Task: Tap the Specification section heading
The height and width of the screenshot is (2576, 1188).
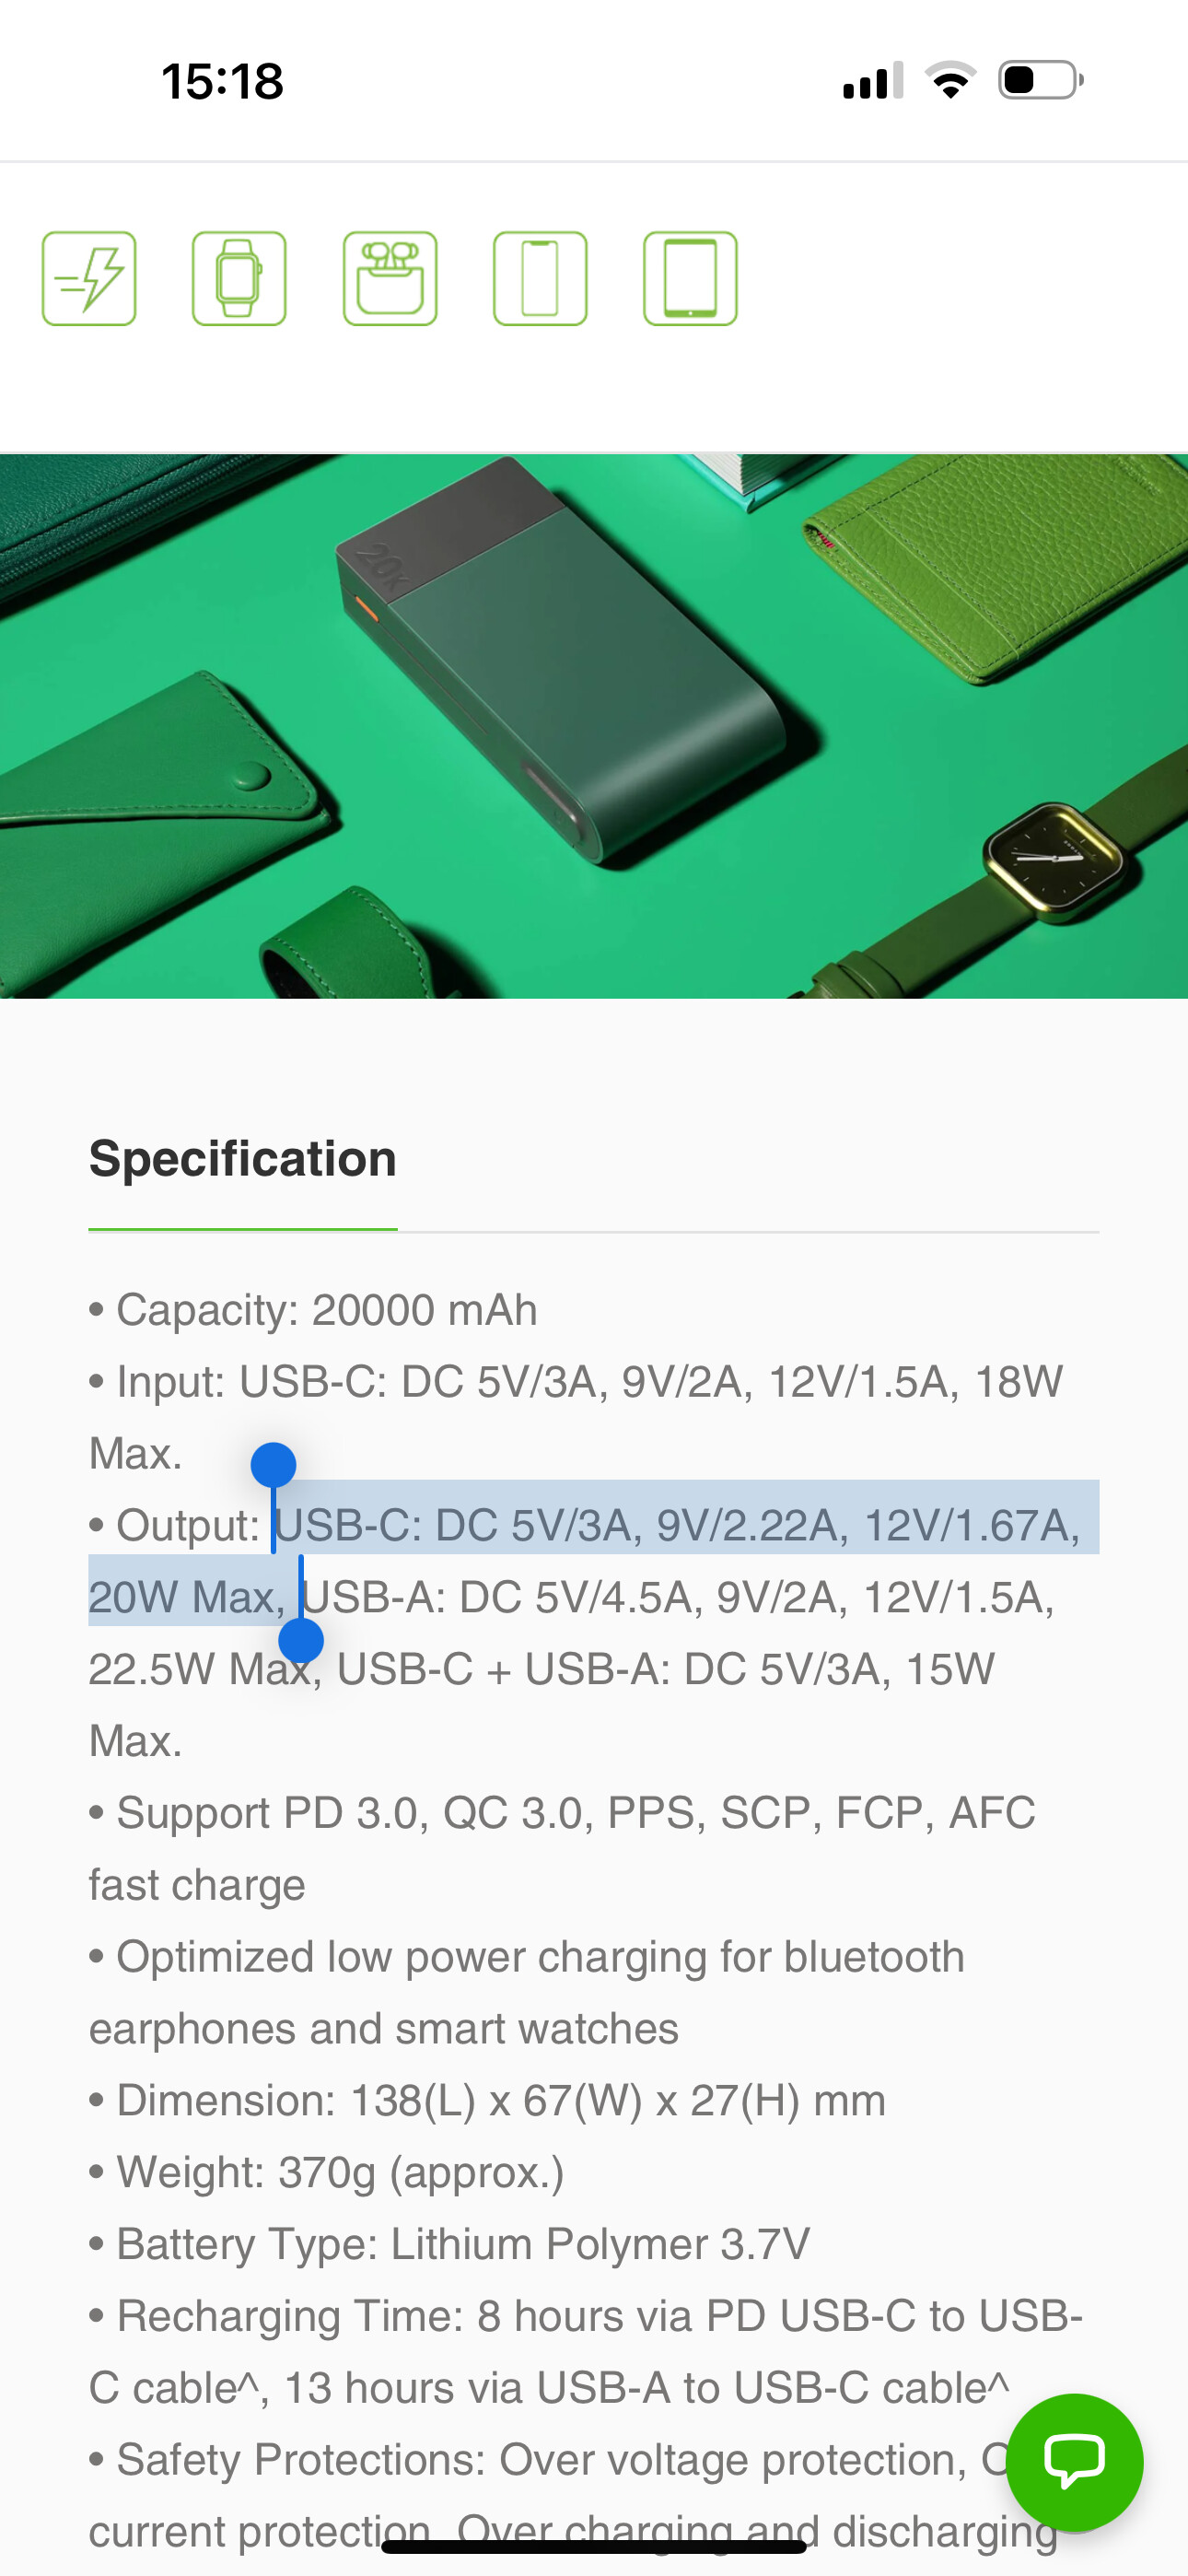Action: tap(243, 1159)
